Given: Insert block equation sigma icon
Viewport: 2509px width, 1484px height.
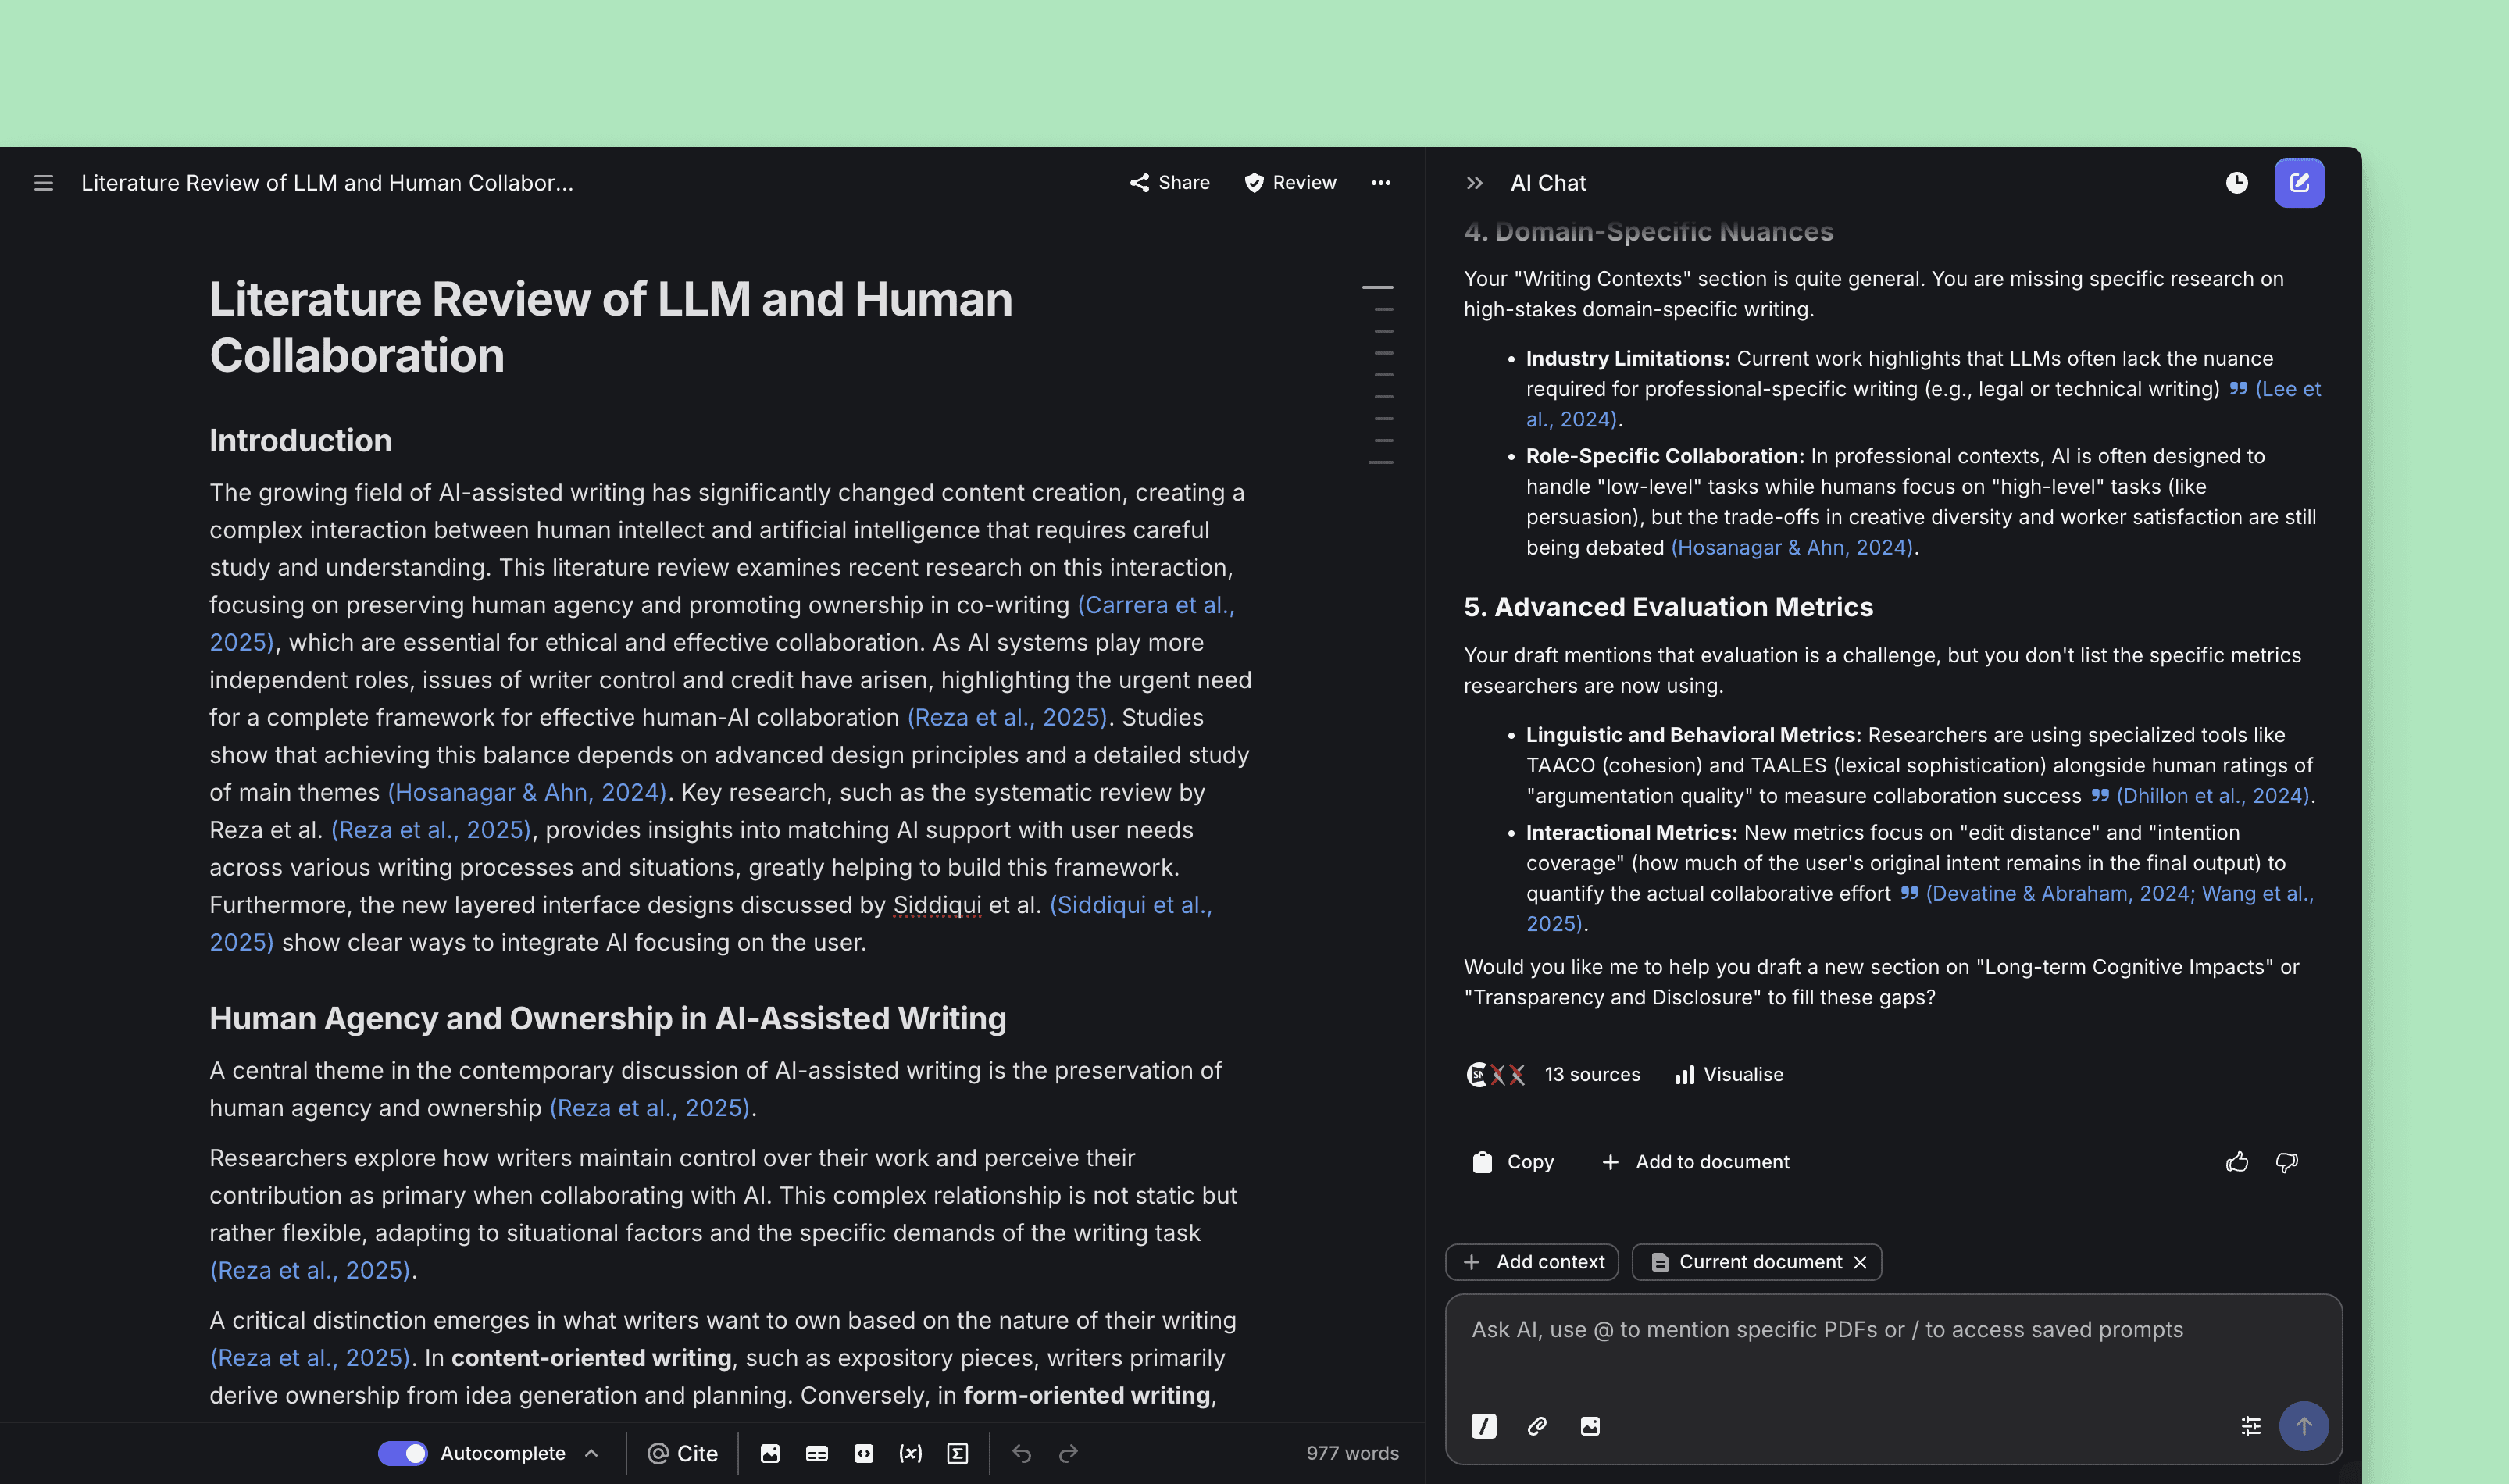Looking at the screenshot, I should pos(957,1453).
